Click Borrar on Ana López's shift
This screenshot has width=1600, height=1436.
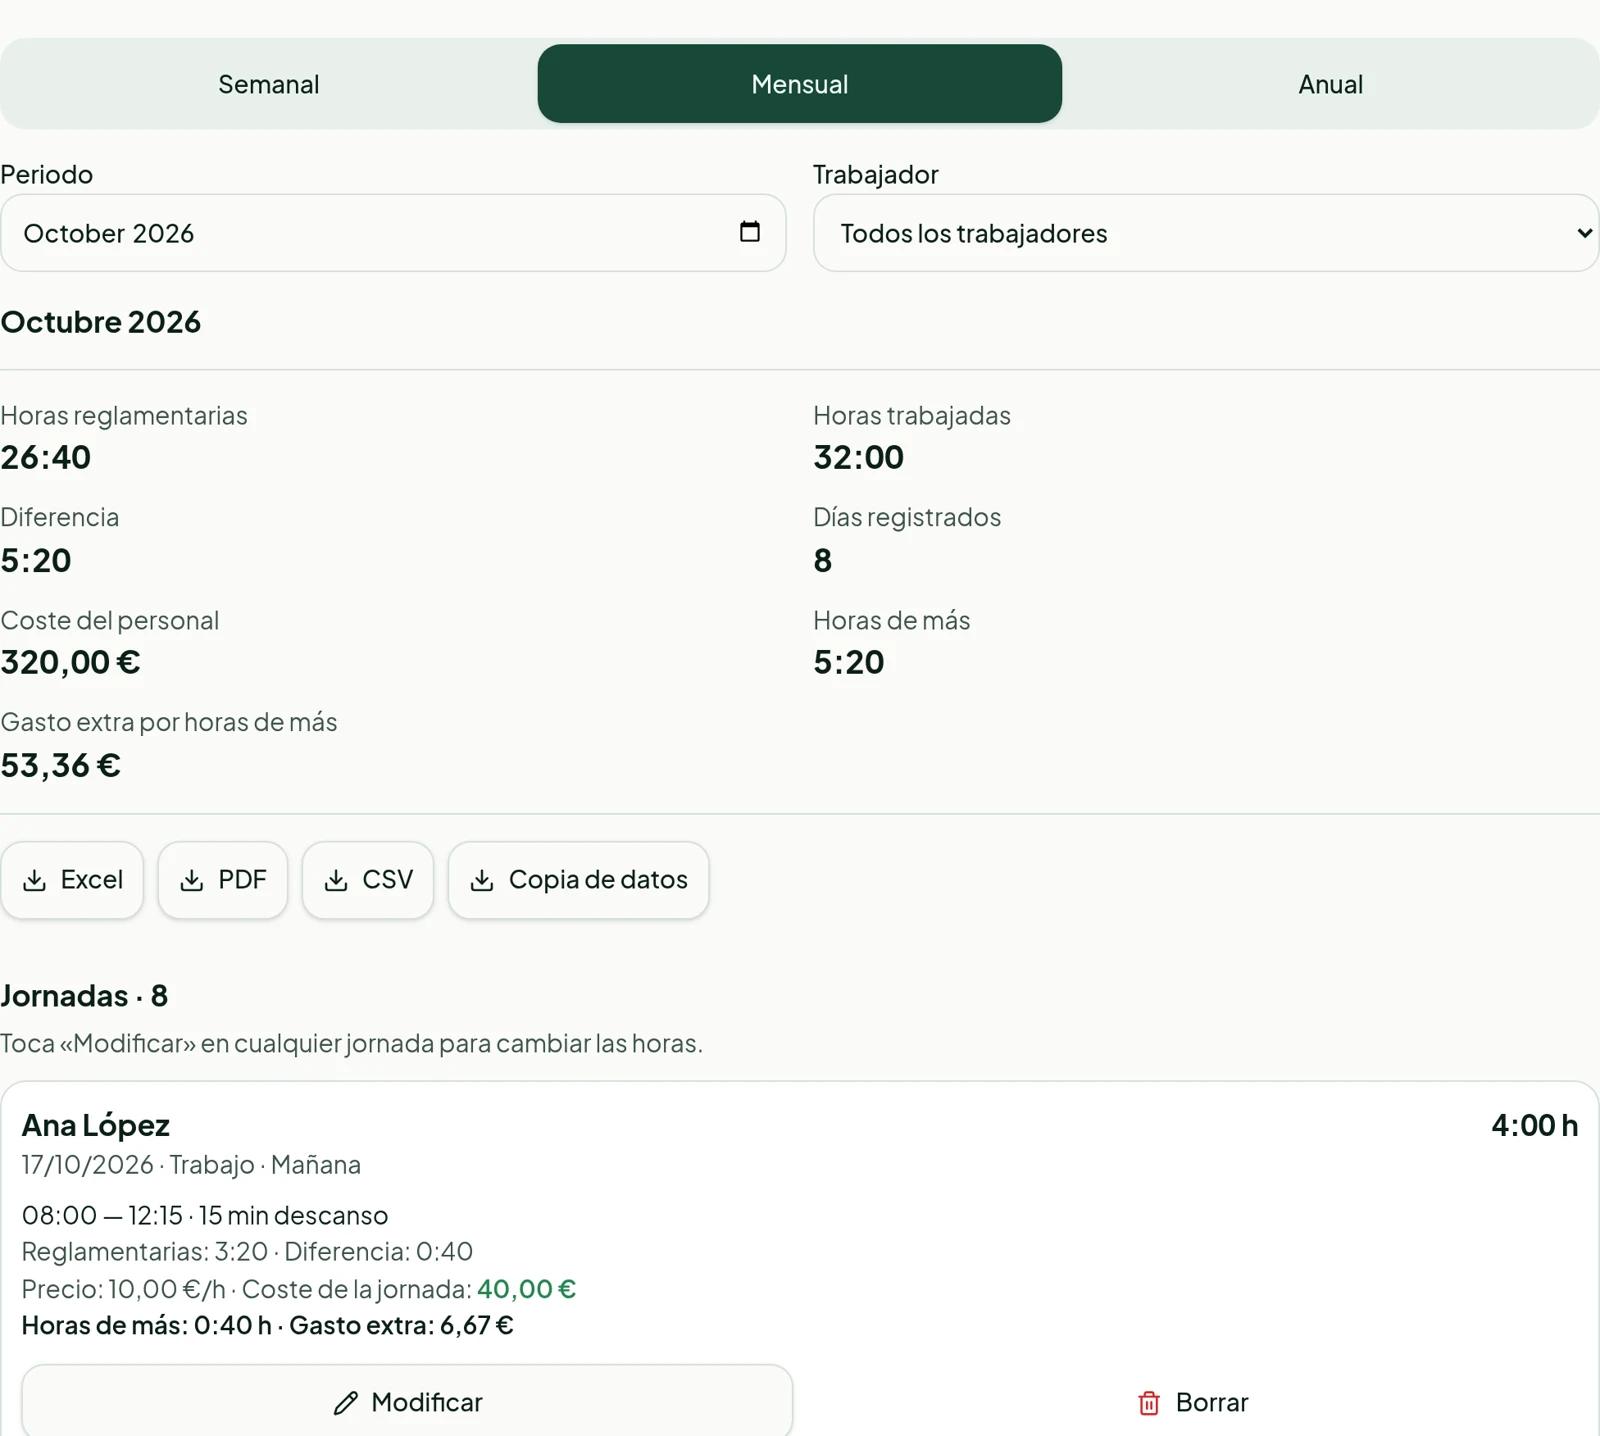[x=1193, y=1402]
